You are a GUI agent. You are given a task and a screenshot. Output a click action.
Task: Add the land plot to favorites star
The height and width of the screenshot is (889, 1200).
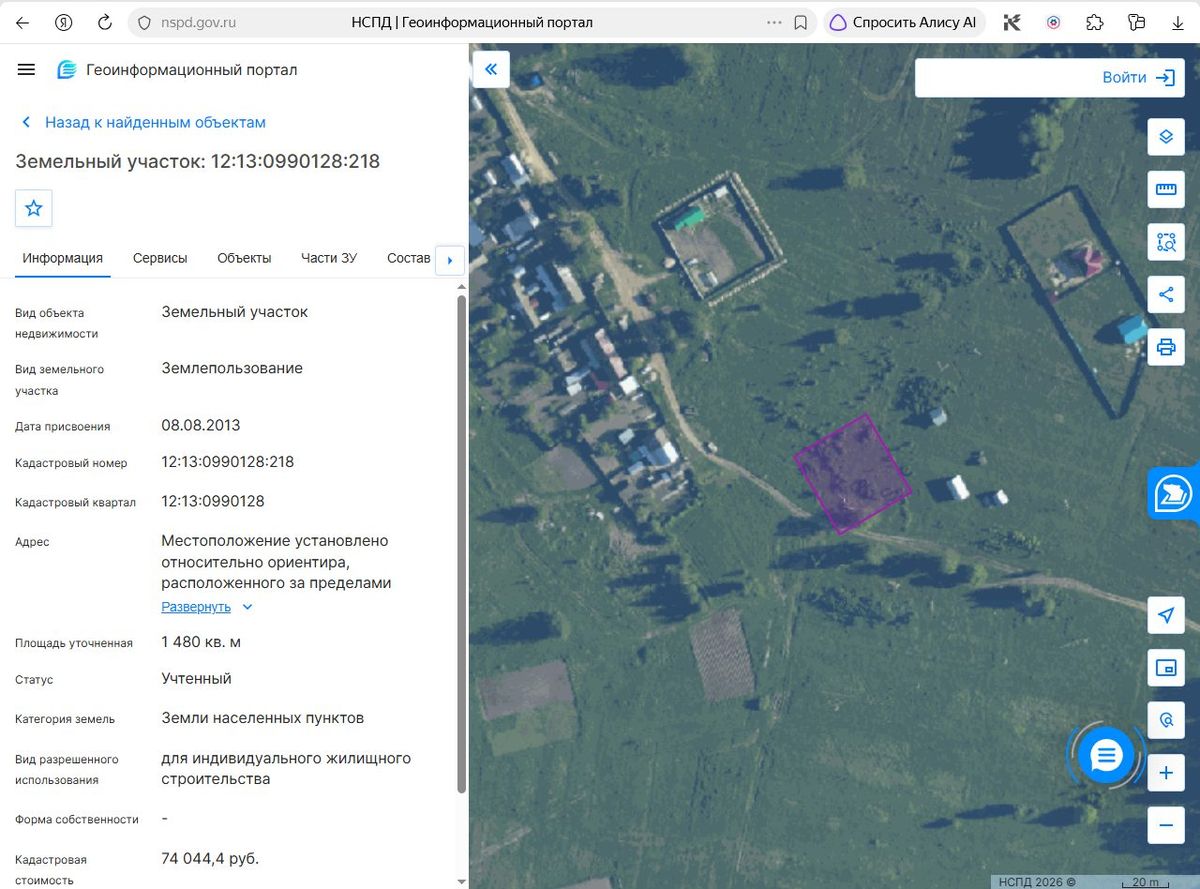33,208
